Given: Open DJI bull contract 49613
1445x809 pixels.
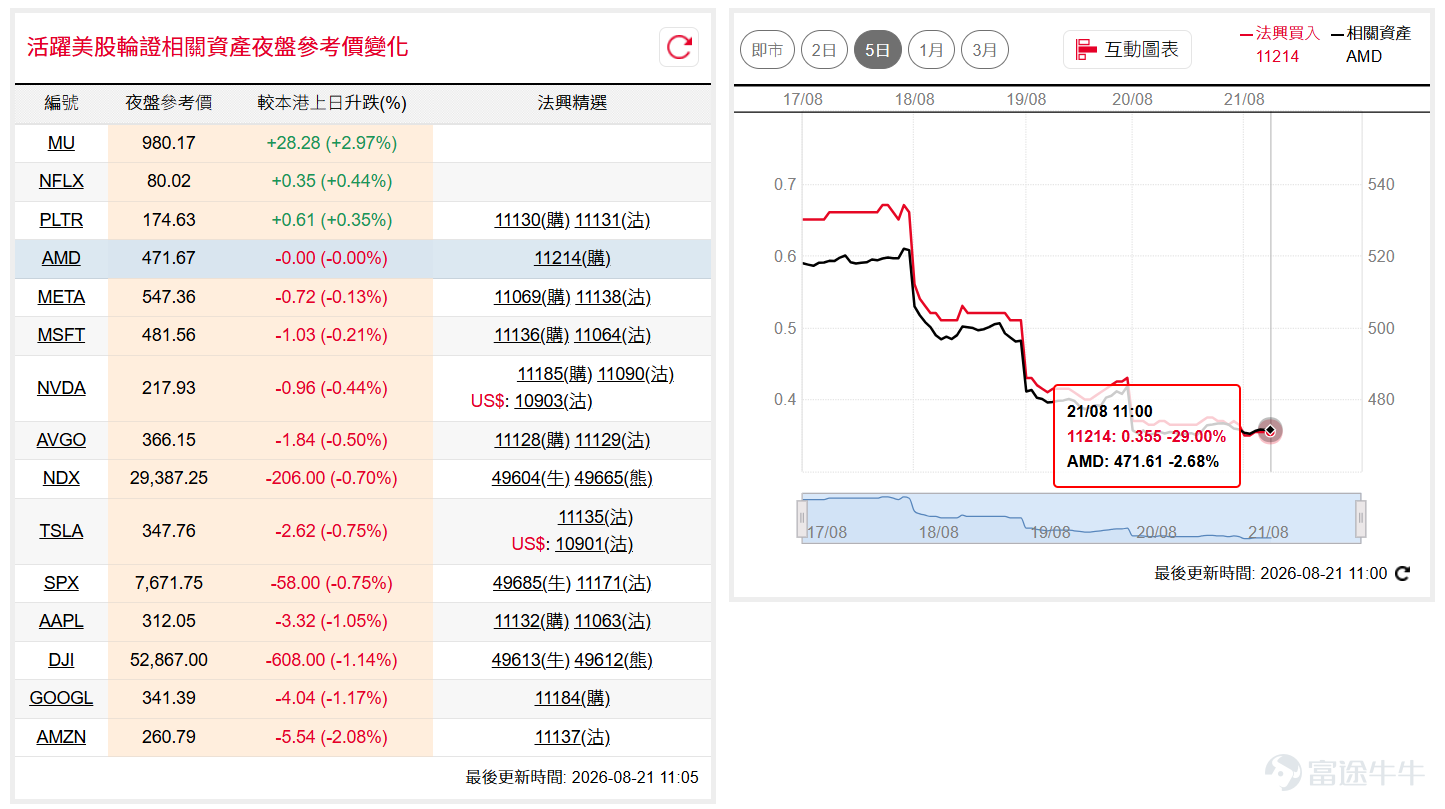Looking at the screenshot, I should click(531, 660).
